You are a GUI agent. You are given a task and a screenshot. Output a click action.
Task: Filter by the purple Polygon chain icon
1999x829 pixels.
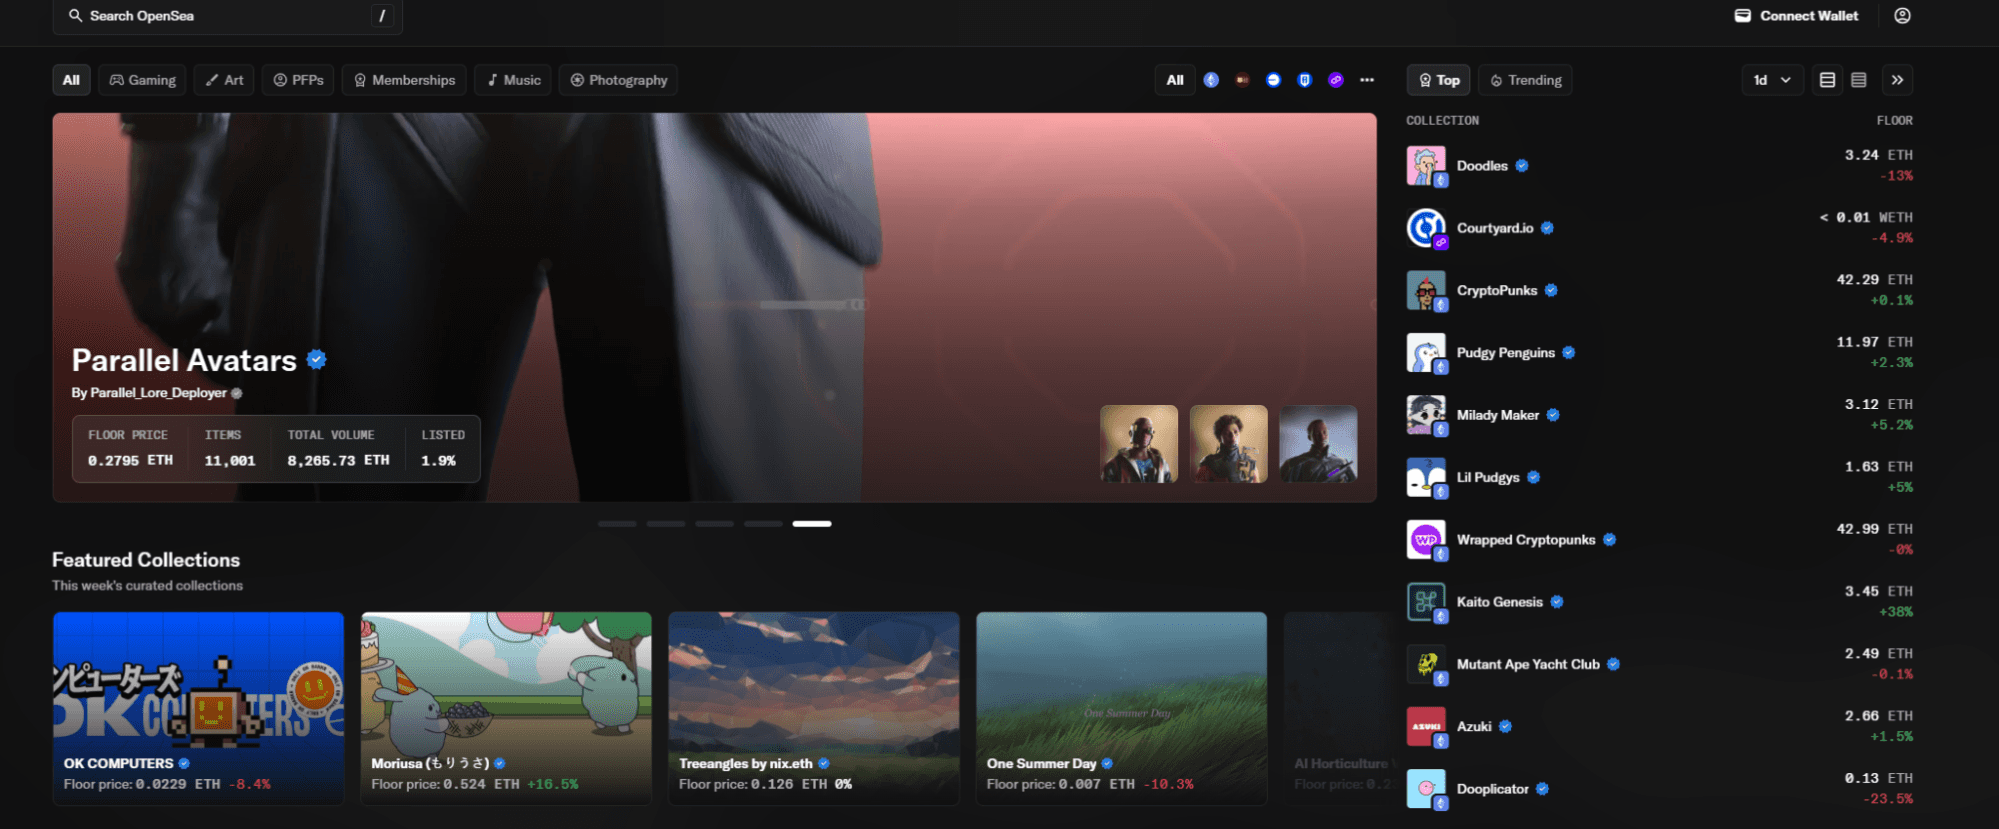tap(1335, 80)
